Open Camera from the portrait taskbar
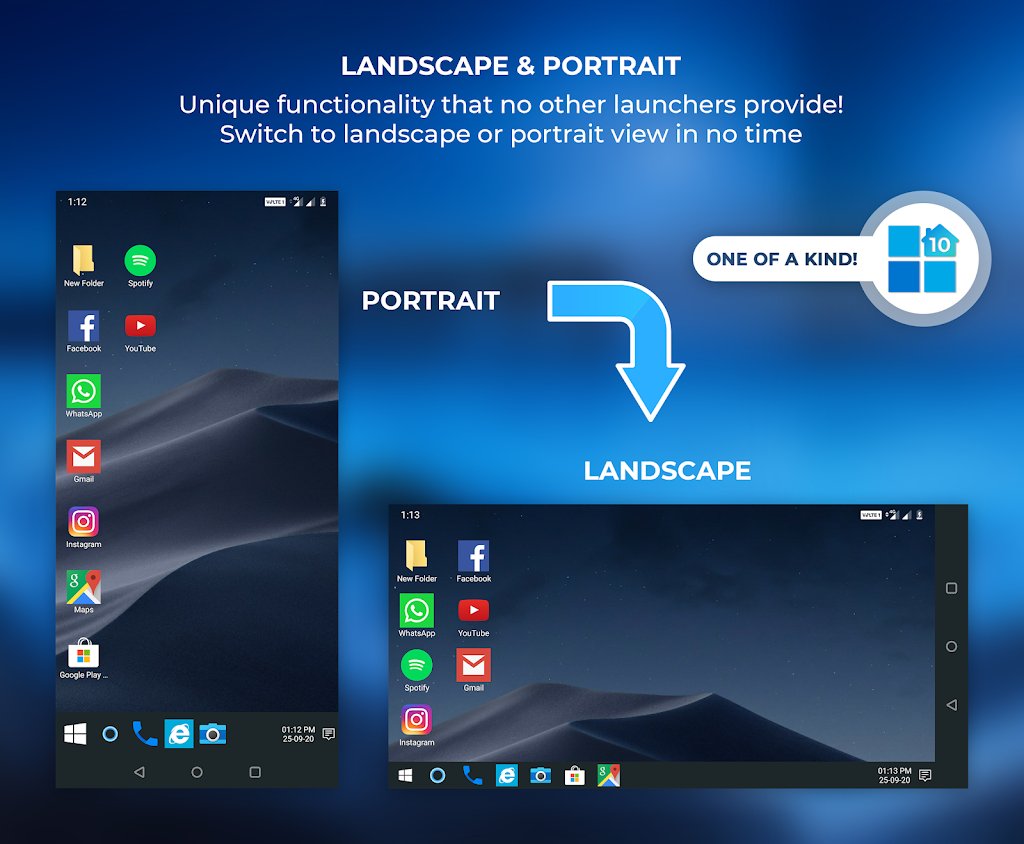Viewport: 1024px width, 844px height. click(212, 734)
